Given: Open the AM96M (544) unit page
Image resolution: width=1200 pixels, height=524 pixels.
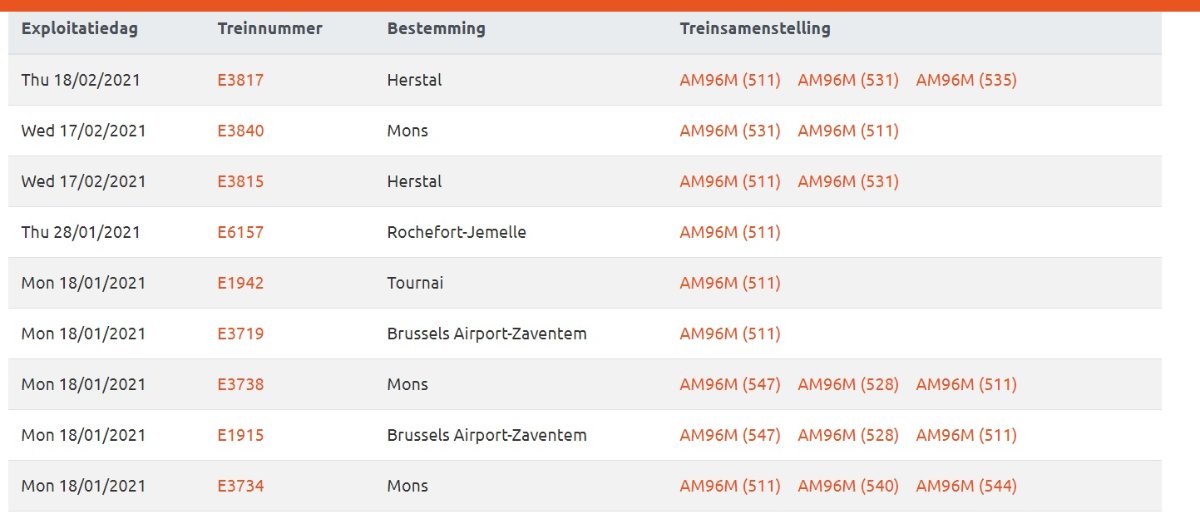Looking at the screenshot, I should click(x=966, y=487).
